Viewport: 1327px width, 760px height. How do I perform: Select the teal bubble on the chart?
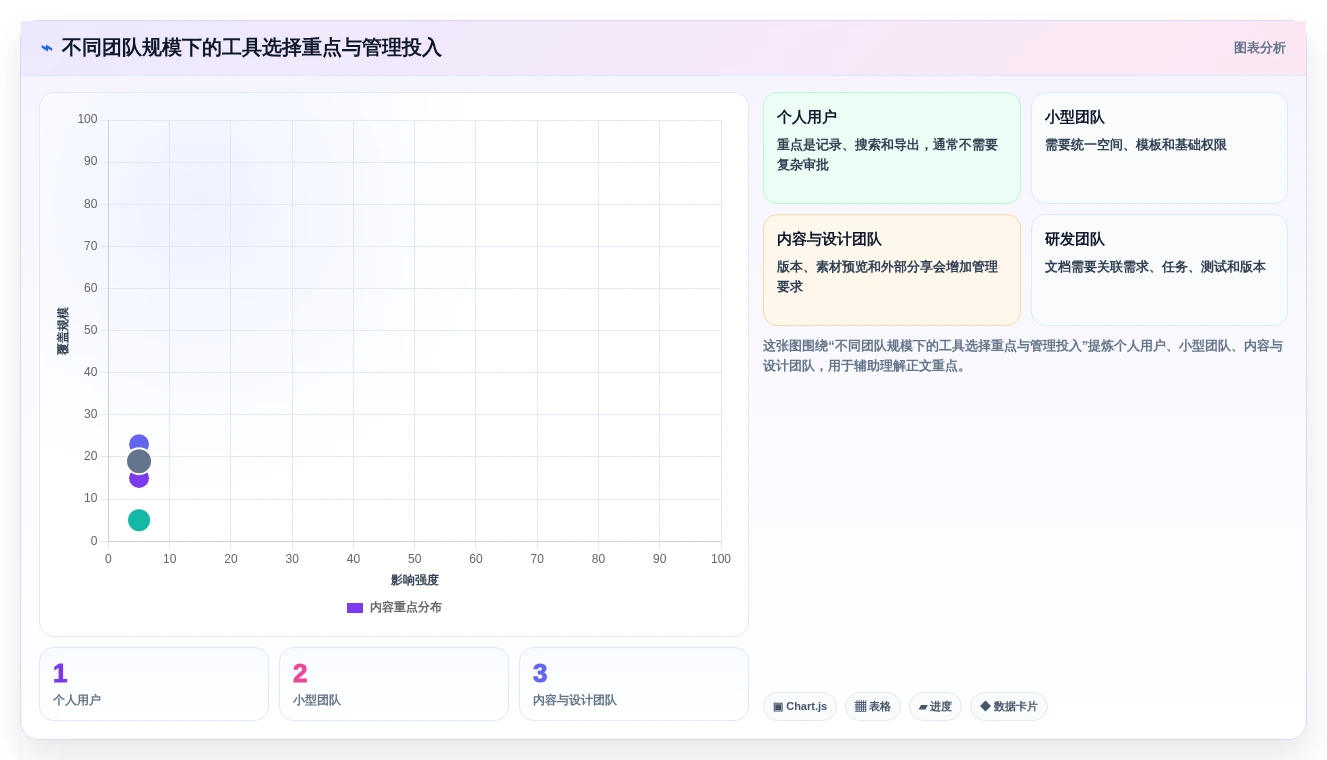[139, 520]
